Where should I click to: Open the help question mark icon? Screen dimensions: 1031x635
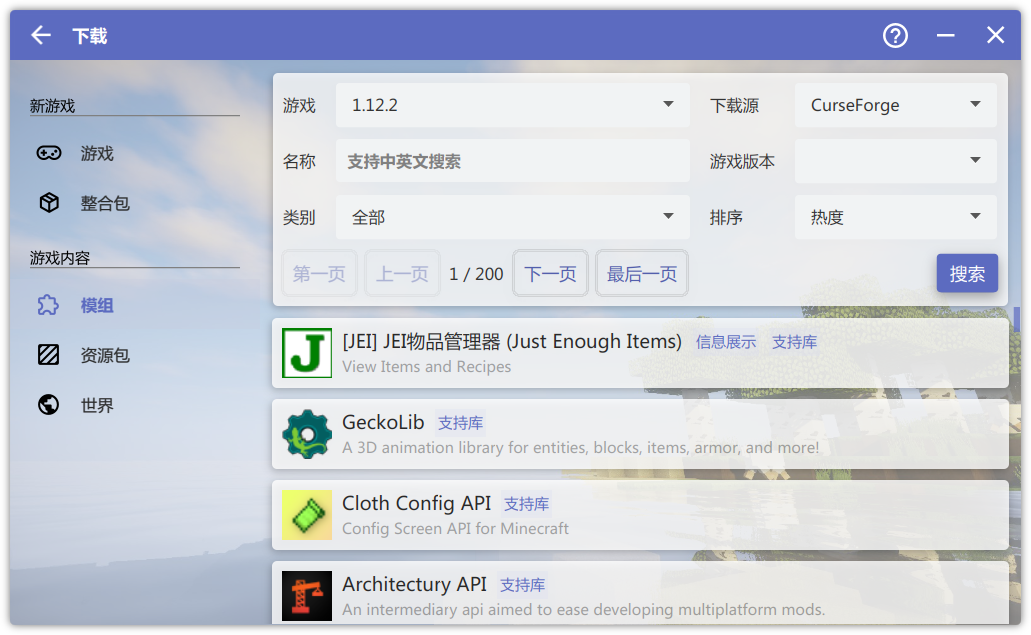coord(895,36)
